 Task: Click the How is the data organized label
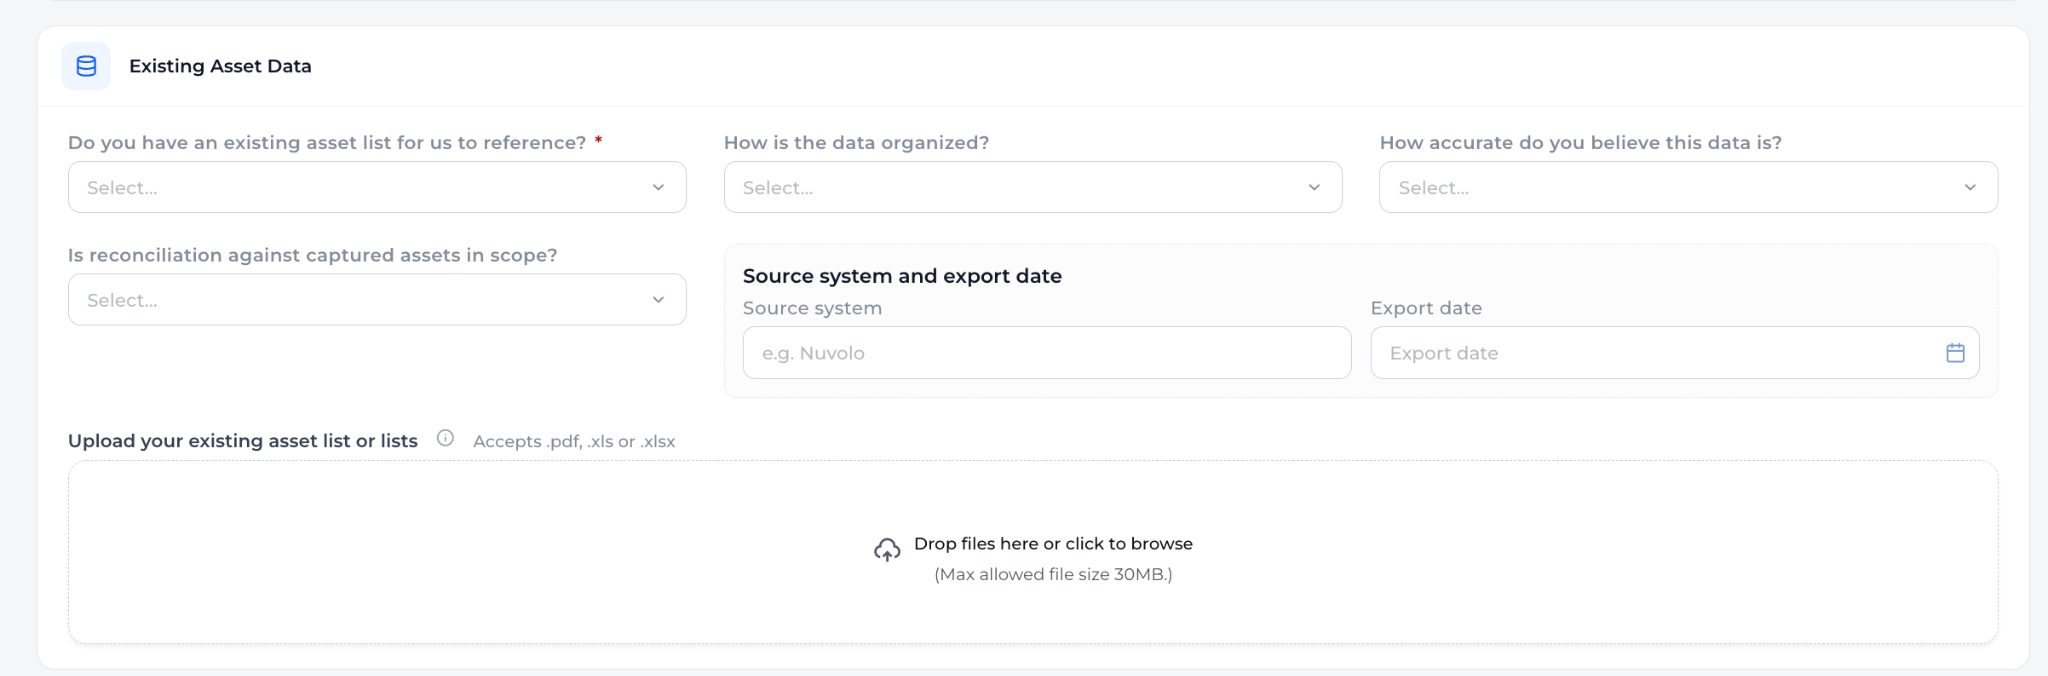tap(856, 143)
